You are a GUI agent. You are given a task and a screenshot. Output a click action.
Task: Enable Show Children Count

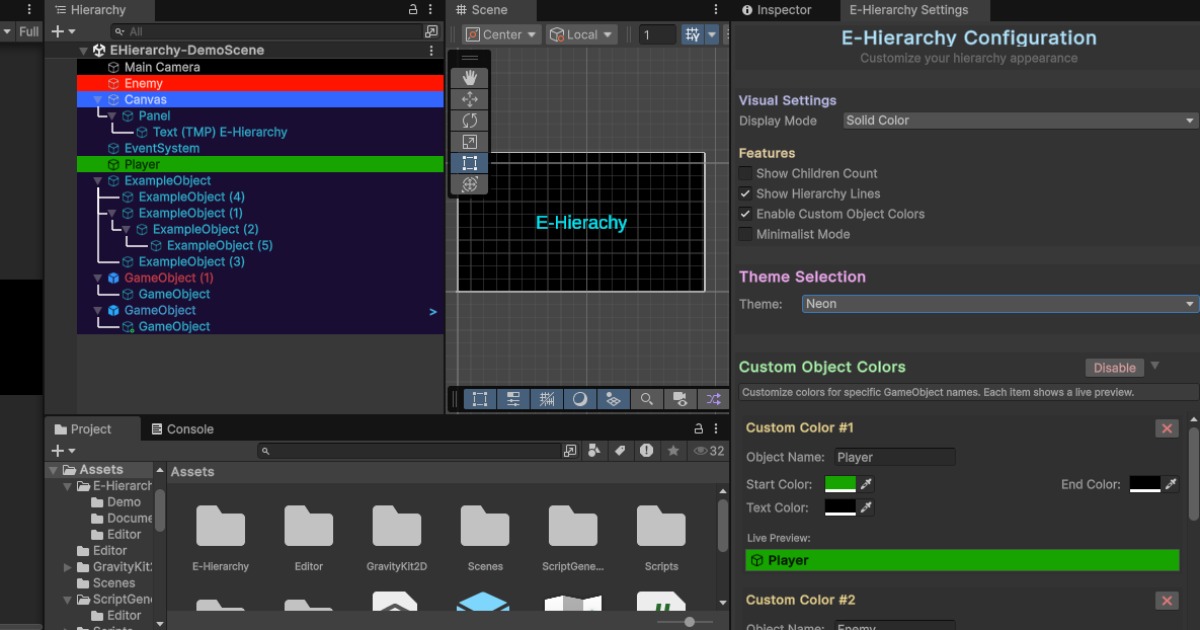tap(745, 173)
